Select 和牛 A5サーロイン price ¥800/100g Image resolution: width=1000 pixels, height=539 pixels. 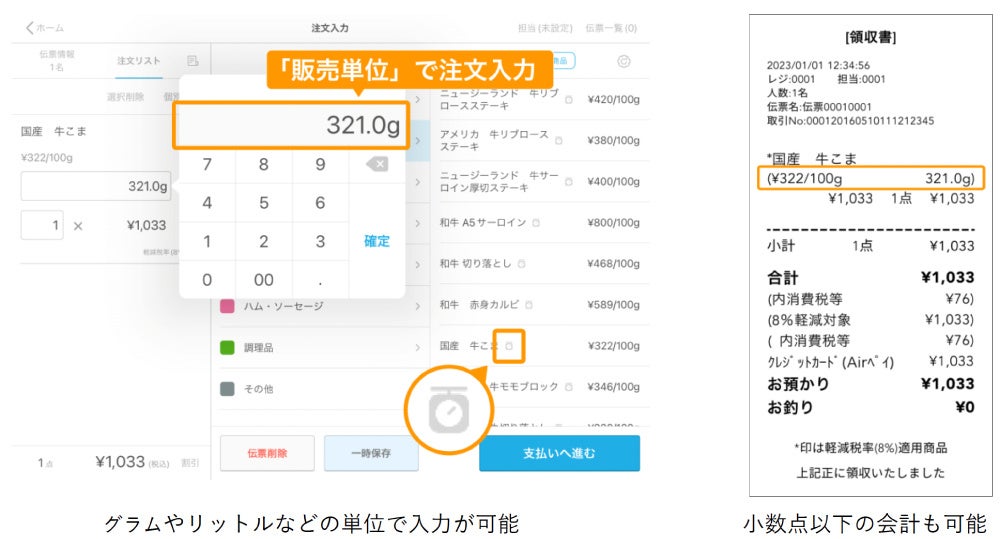tap(613, 223)
